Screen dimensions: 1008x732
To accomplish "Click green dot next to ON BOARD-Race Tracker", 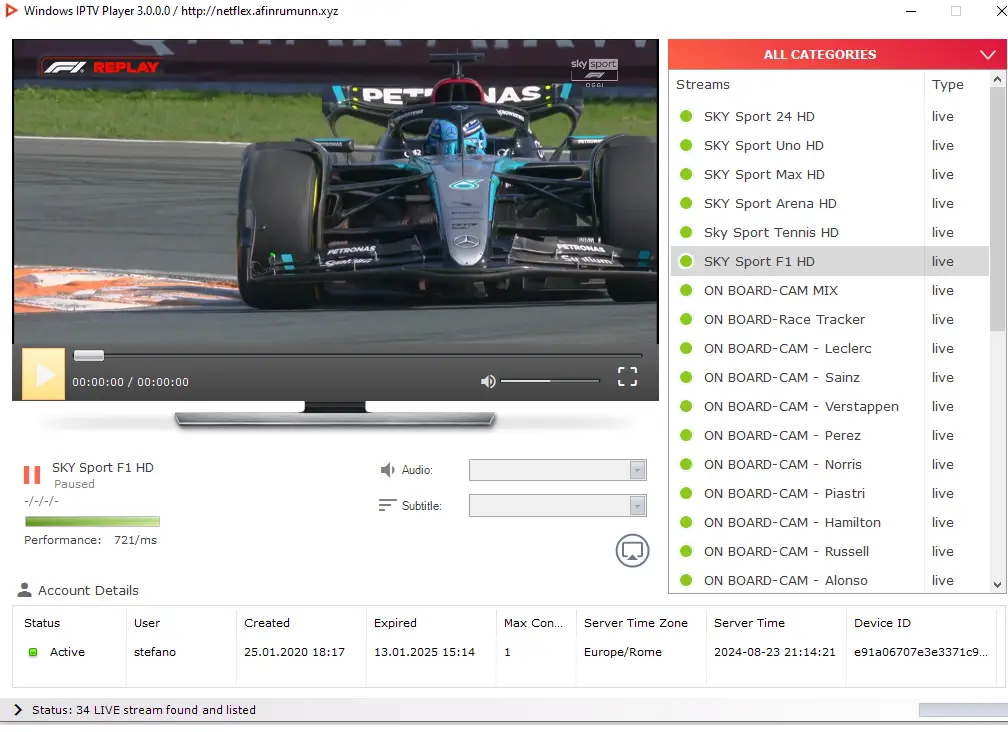I will (686, 319).
